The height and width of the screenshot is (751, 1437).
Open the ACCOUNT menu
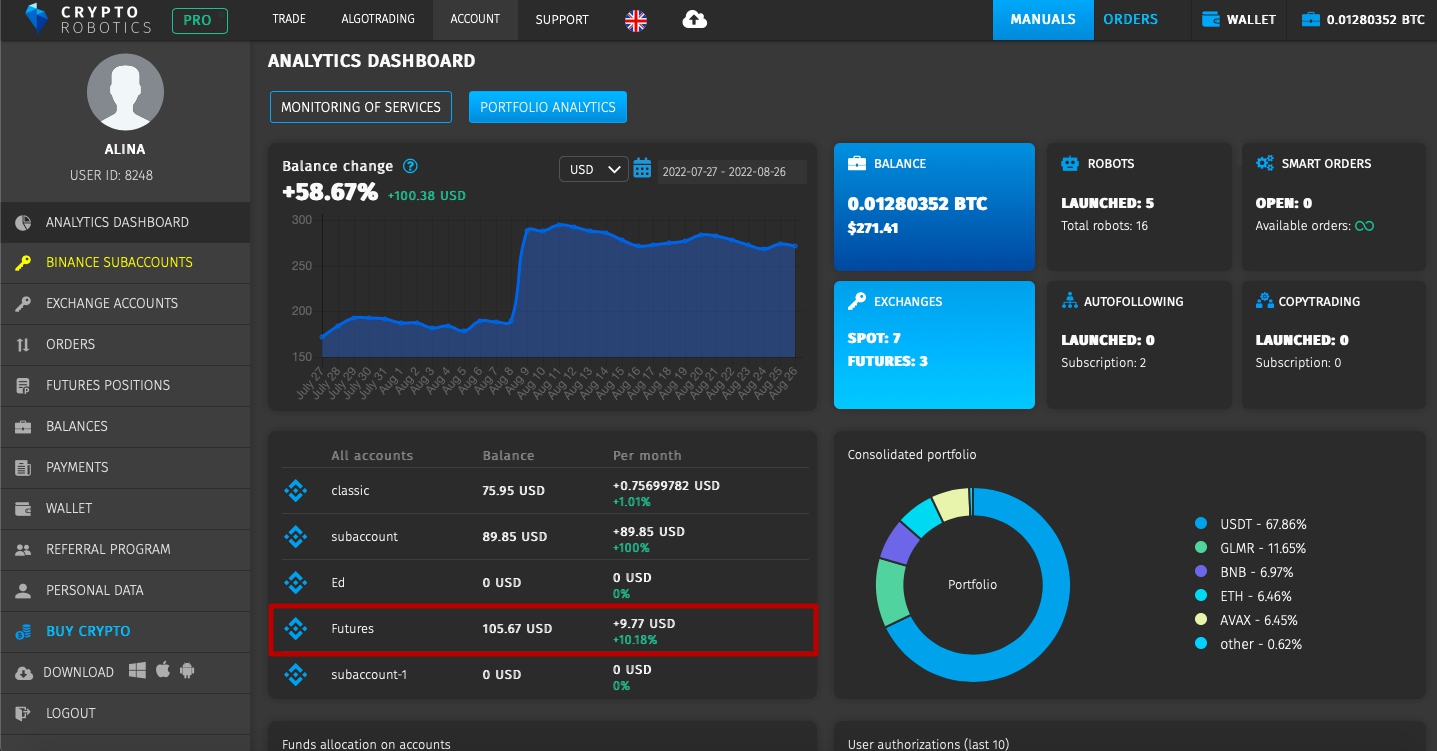[x=475, y=19]
